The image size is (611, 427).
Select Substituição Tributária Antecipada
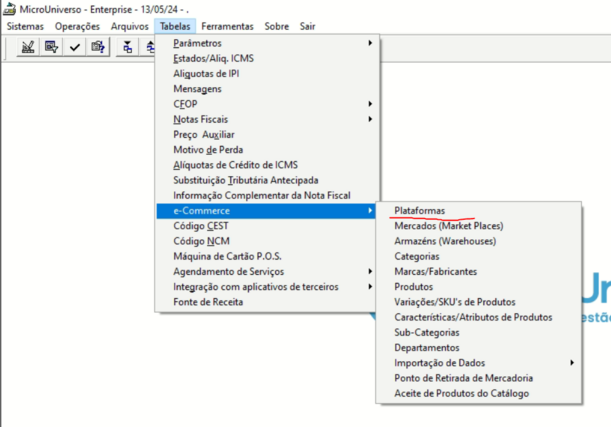point(267,180)
